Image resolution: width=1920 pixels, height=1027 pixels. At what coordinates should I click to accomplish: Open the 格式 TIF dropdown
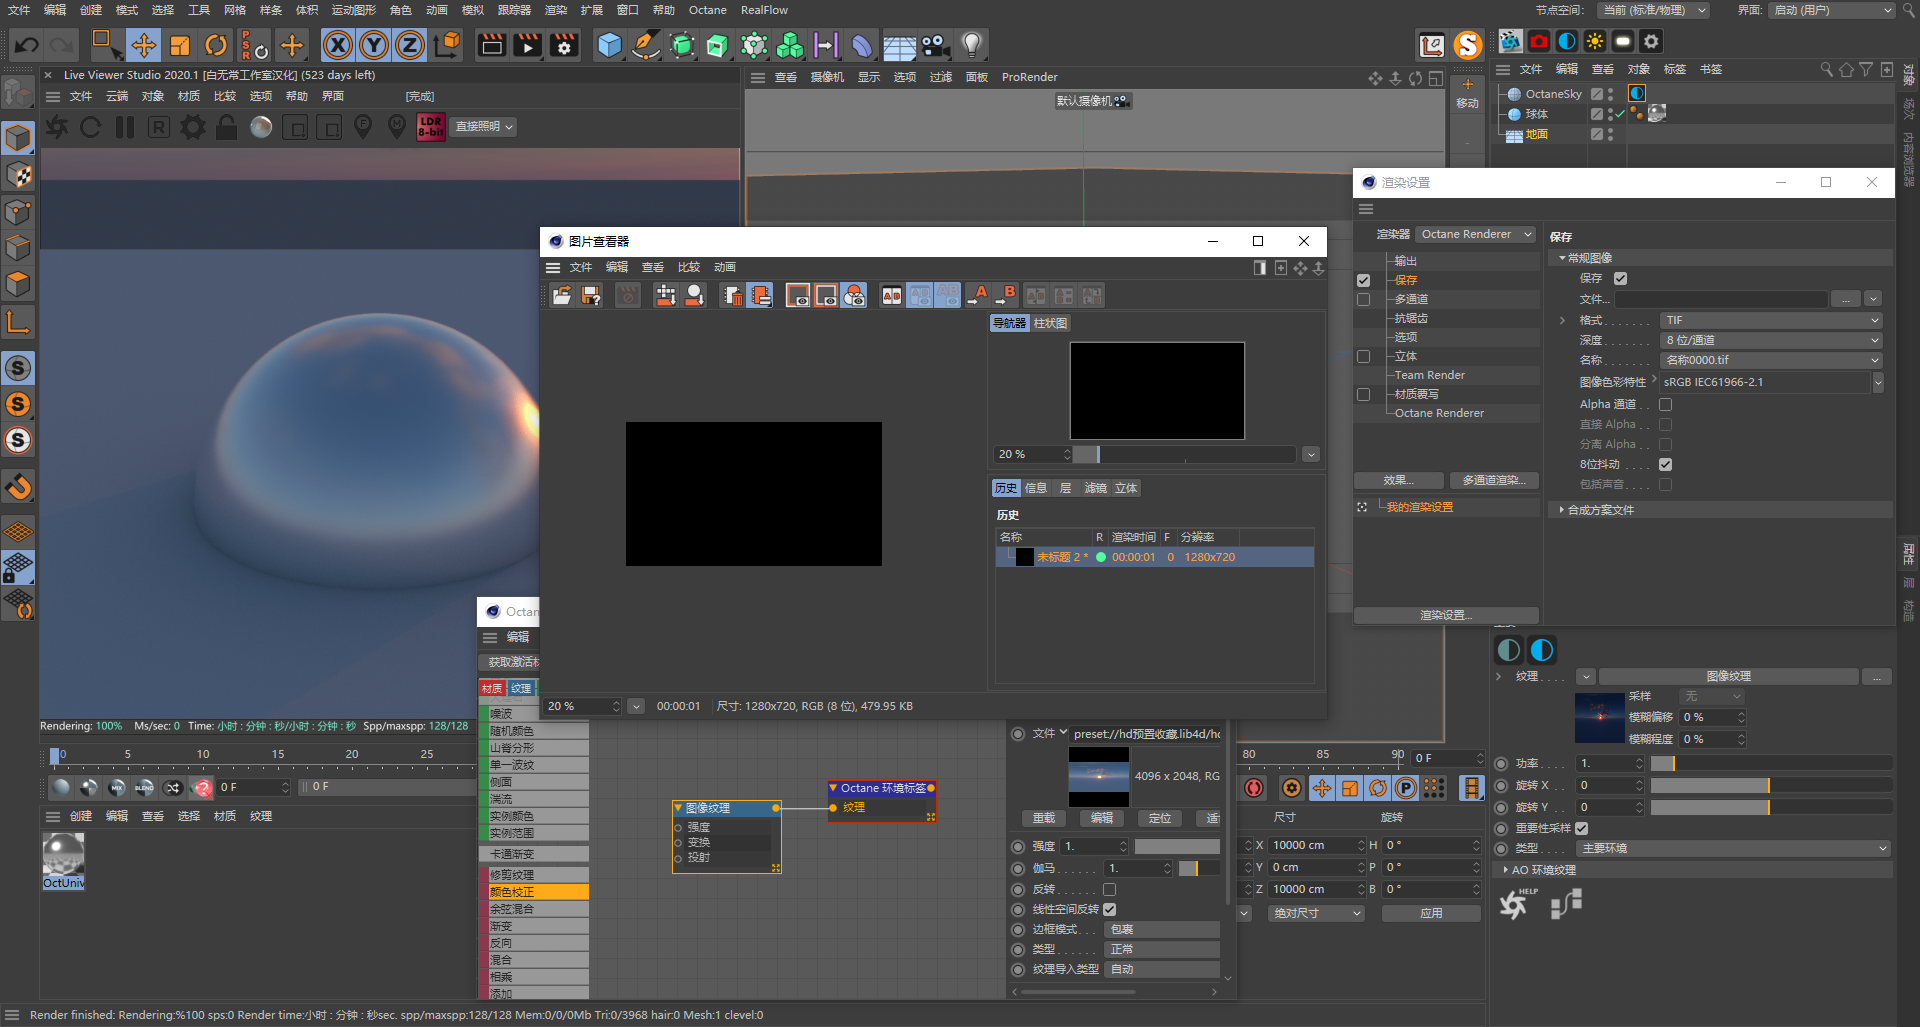click(1772, 320)
